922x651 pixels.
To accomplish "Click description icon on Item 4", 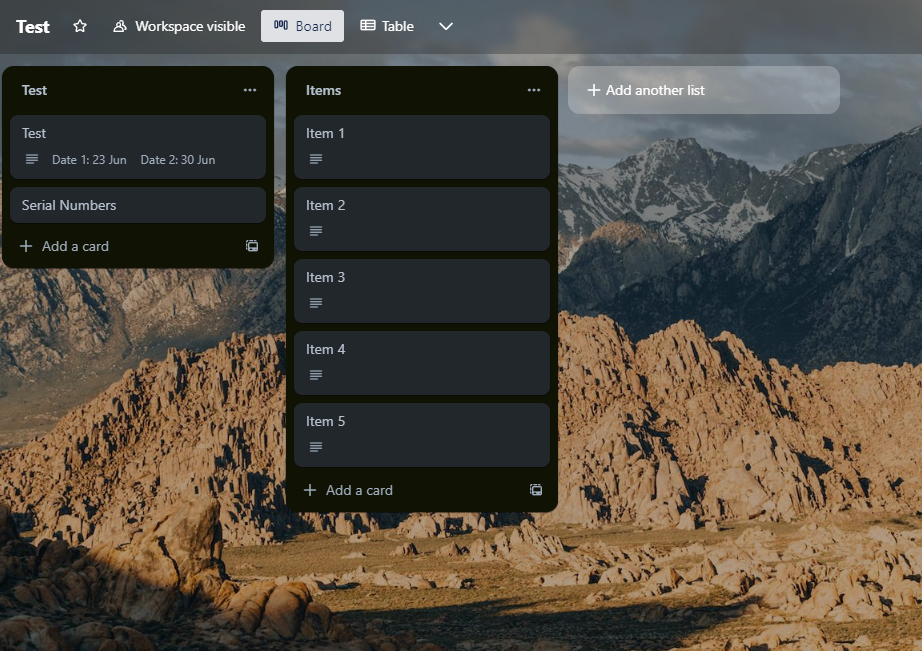I will [x=316, y=375].
